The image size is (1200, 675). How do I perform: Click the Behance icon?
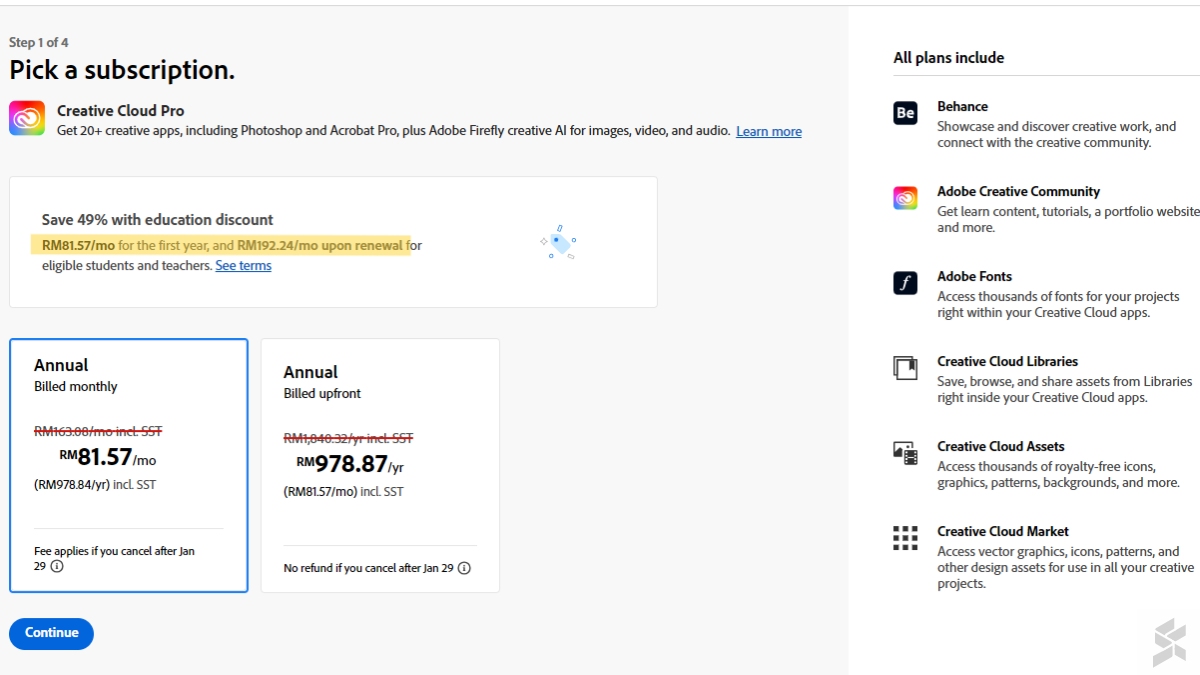pyautogui.click(x=905, y=114)
